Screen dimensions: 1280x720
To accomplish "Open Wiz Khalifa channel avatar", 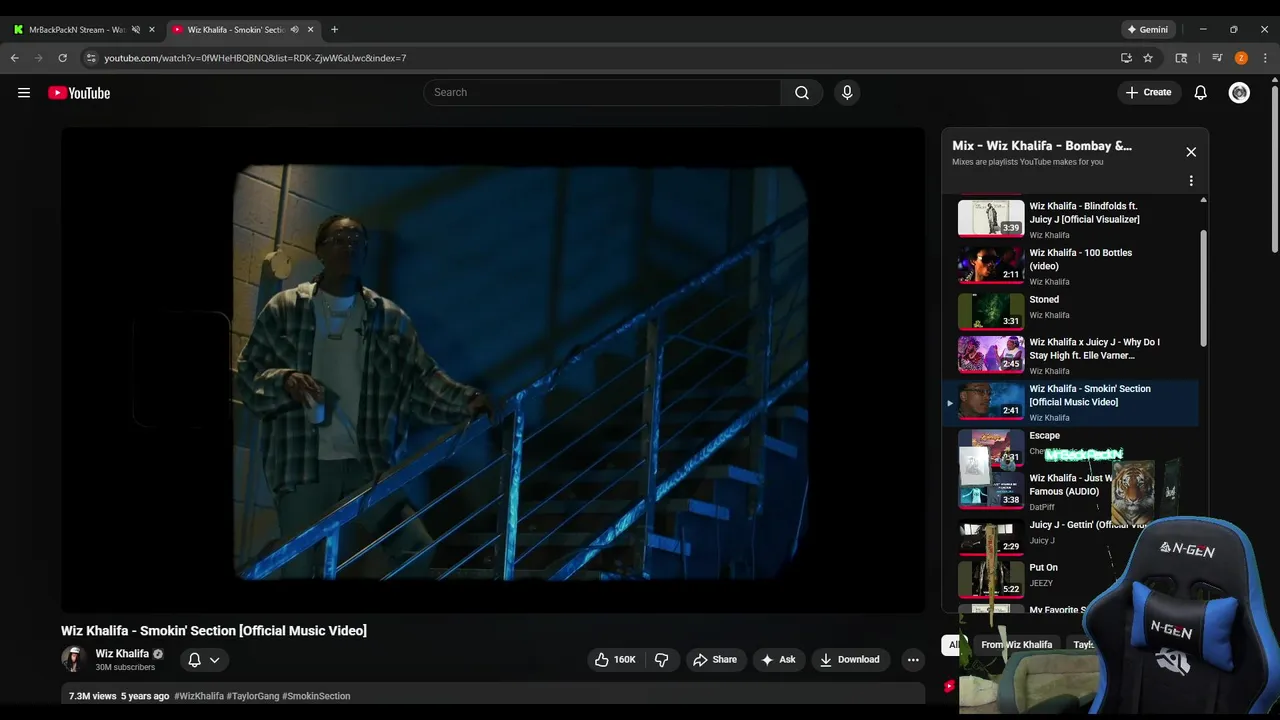I will [x=74, y=659].
